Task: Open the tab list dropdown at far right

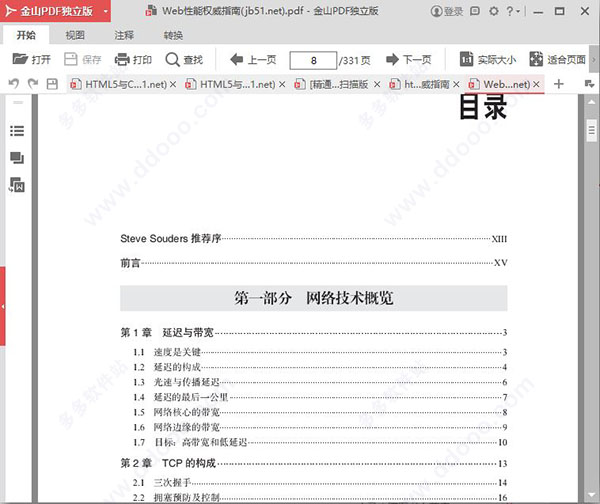Action: [x=590, y=83]
